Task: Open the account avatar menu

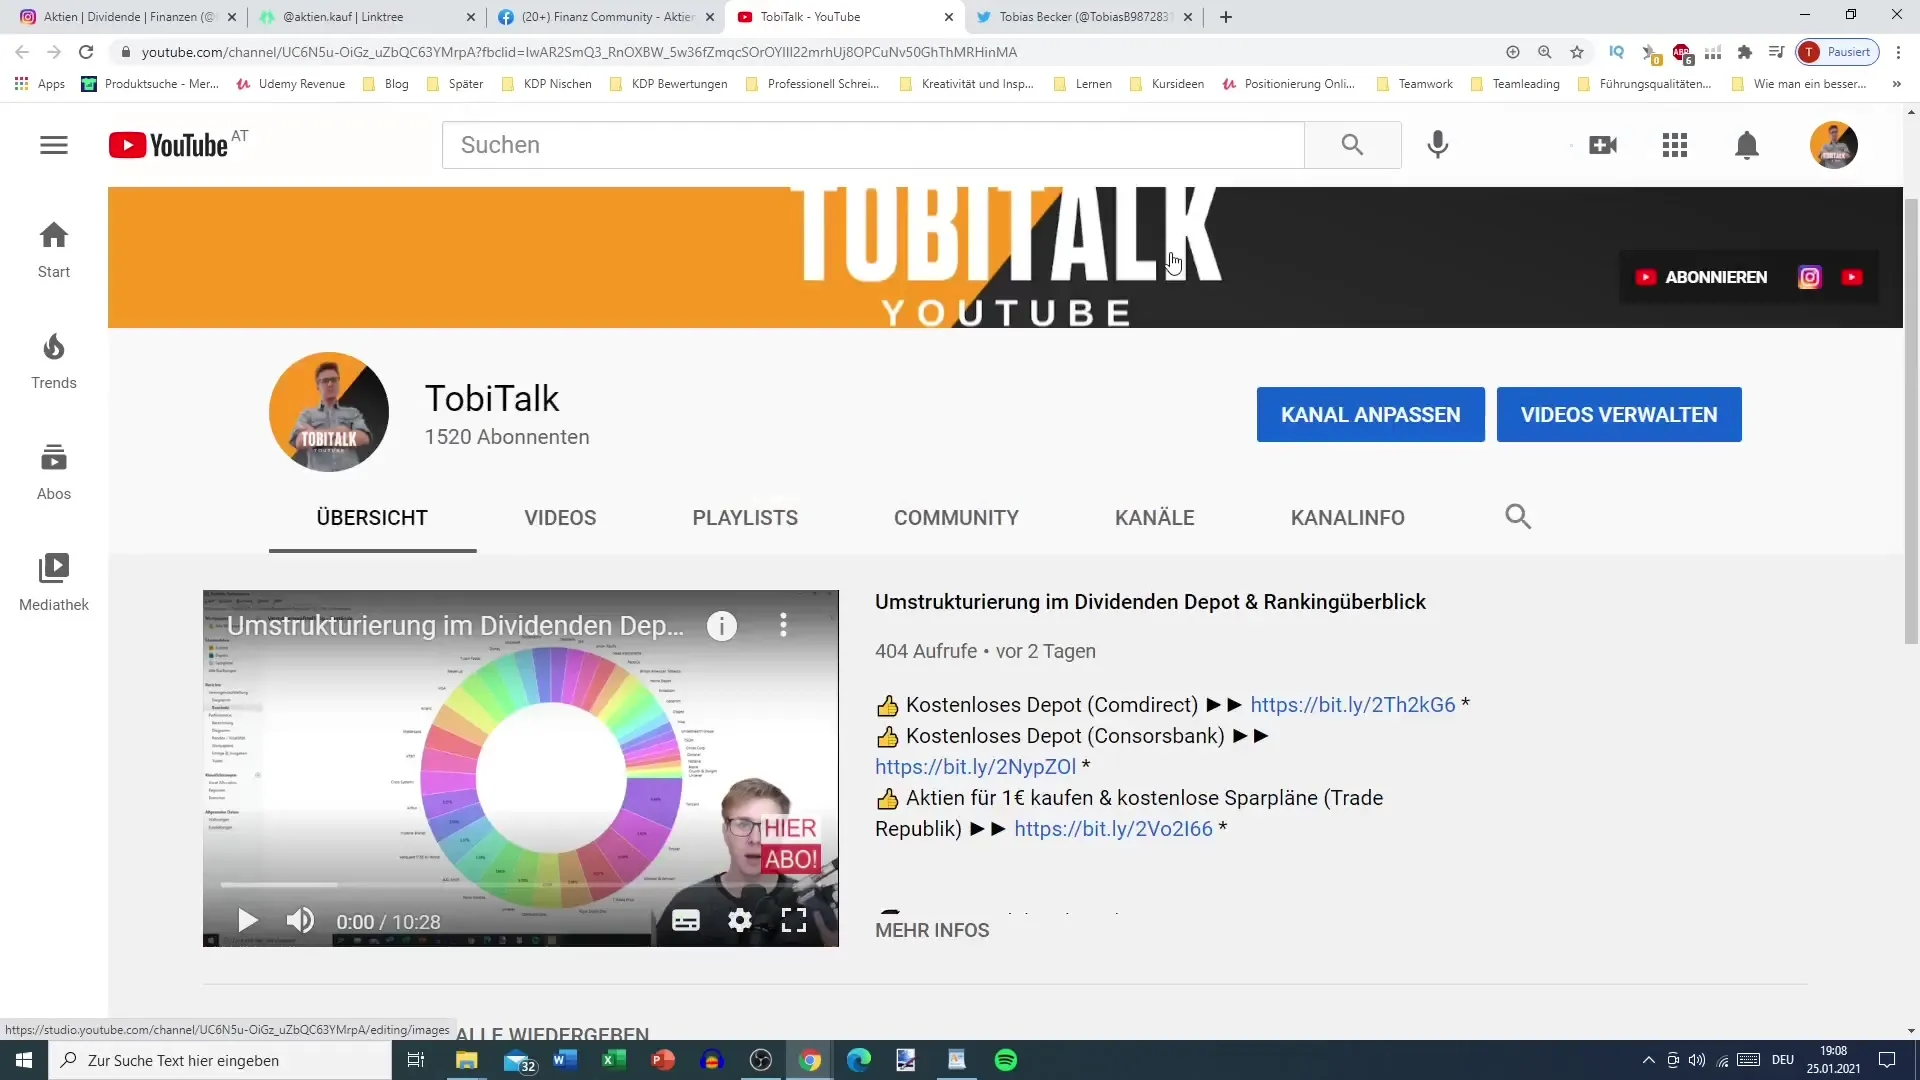Action: click(x=1834, y=145)
